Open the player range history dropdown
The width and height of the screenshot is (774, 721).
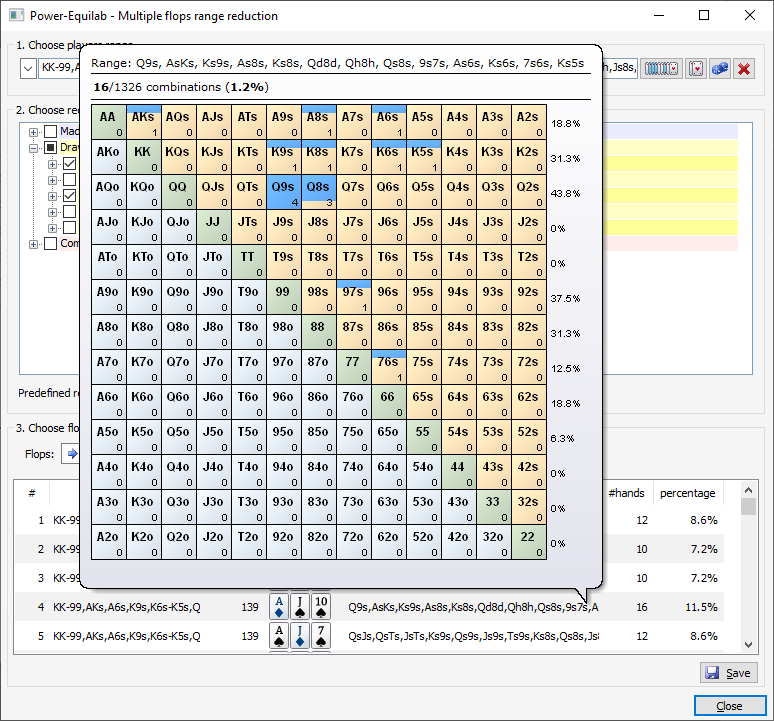point(28,68)
